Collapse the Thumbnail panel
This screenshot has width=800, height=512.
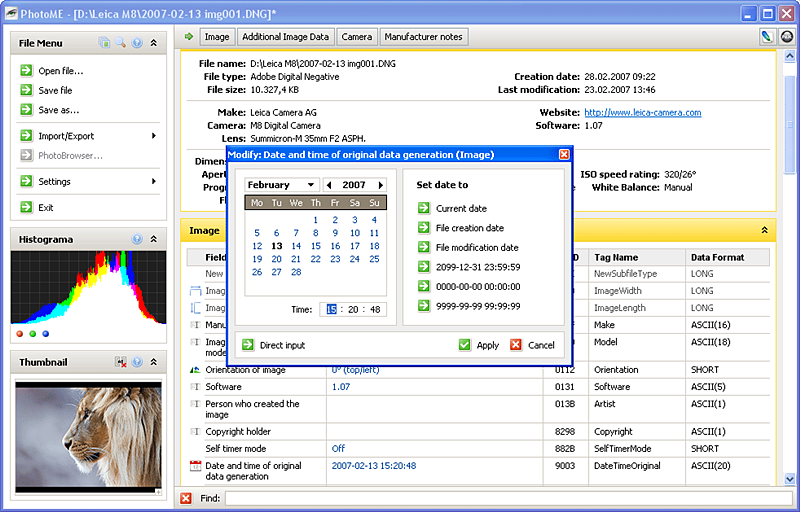coord(154,362)
